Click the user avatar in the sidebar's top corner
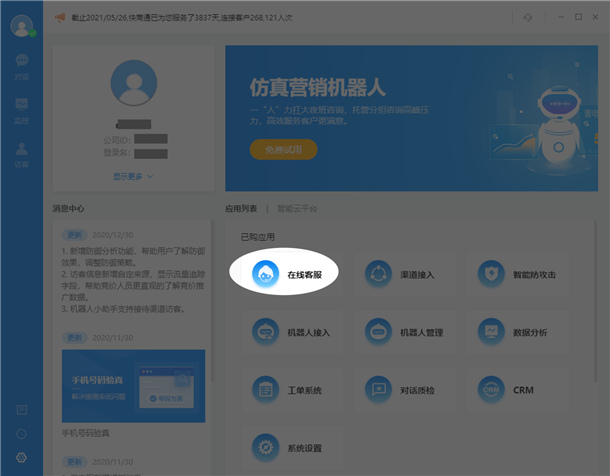Viewport: 610px width, 476px height. [x=21, y=25]
